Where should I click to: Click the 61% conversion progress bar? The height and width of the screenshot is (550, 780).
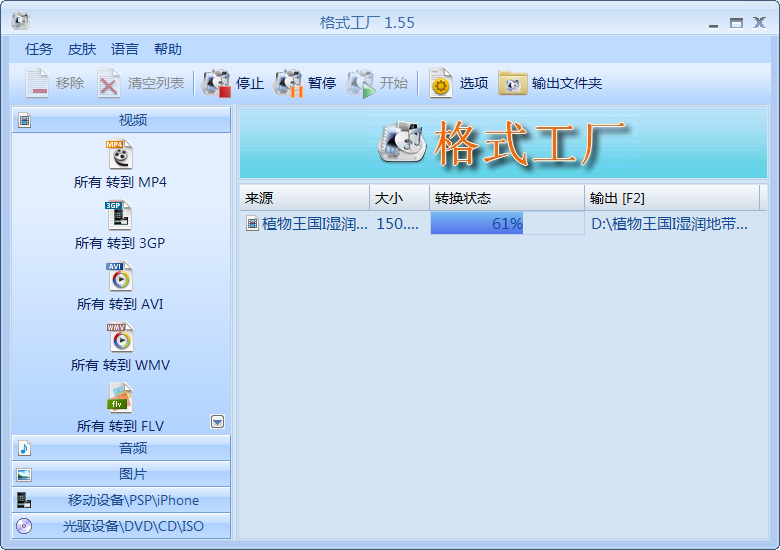(x=507, y=224)
